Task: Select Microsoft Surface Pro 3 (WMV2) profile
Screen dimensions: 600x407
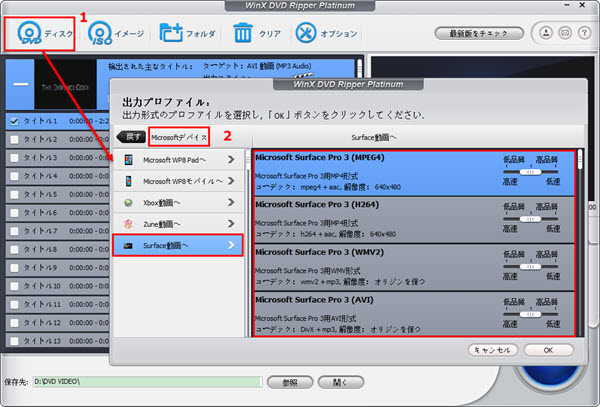Action: (x=414, y=267)
